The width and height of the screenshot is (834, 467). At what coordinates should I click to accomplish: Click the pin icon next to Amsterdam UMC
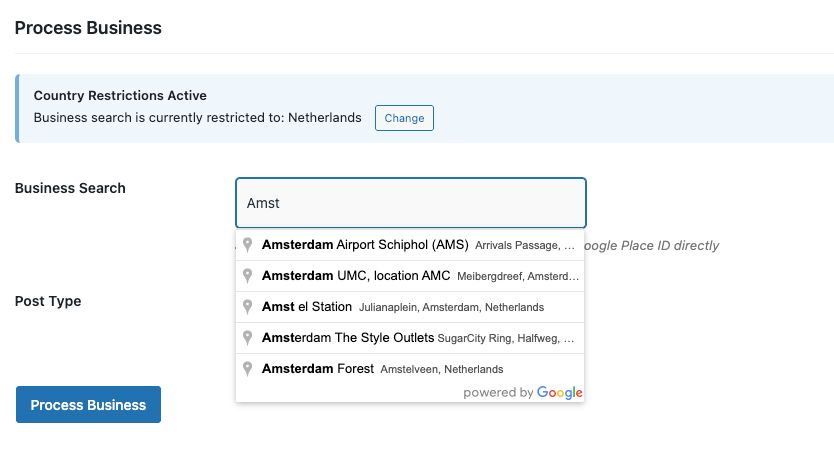[x=248, y=276]
